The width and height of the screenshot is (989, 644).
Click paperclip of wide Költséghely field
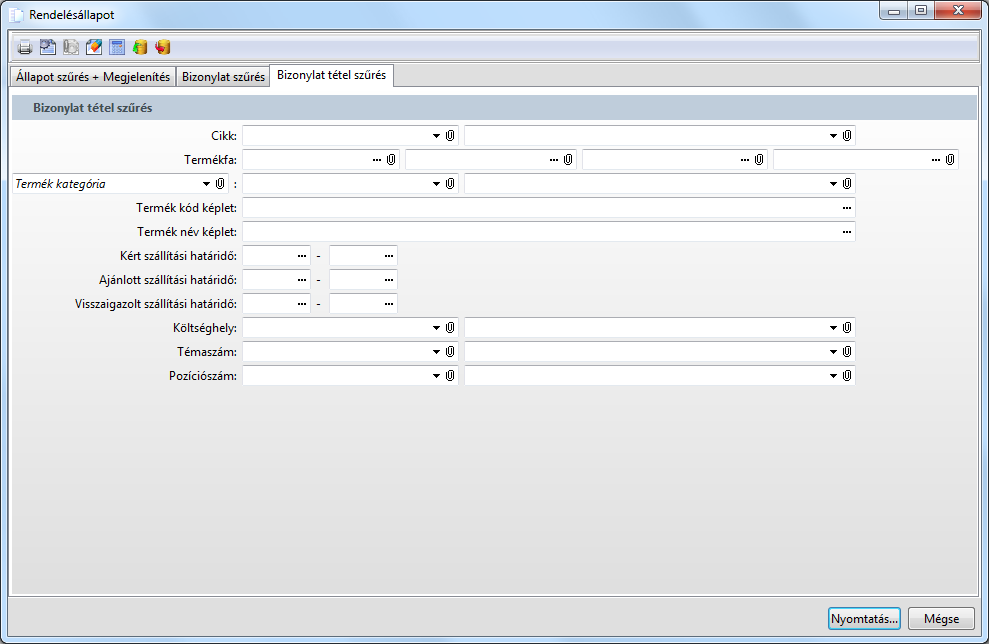847,327
